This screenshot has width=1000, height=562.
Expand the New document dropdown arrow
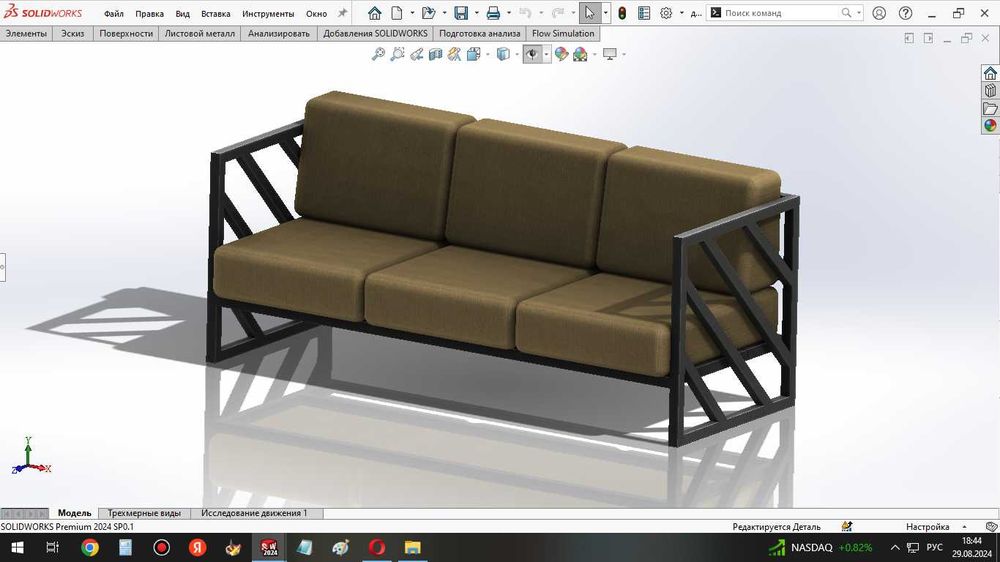(412, 13)
